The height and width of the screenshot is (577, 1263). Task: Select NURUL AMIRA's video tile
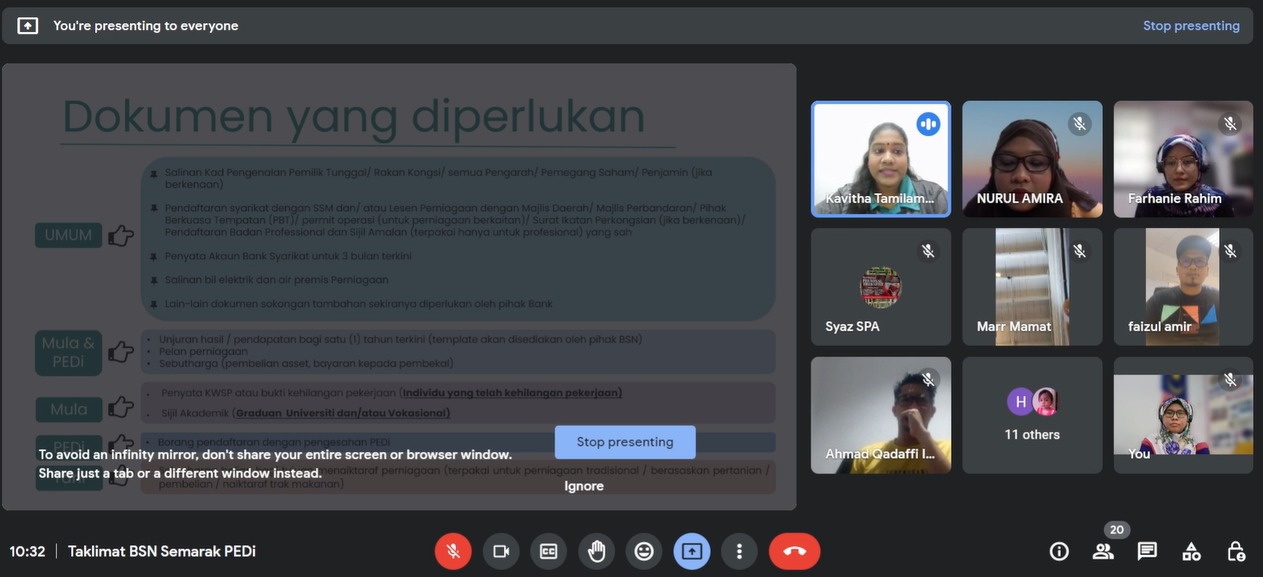coord(1032,158)
